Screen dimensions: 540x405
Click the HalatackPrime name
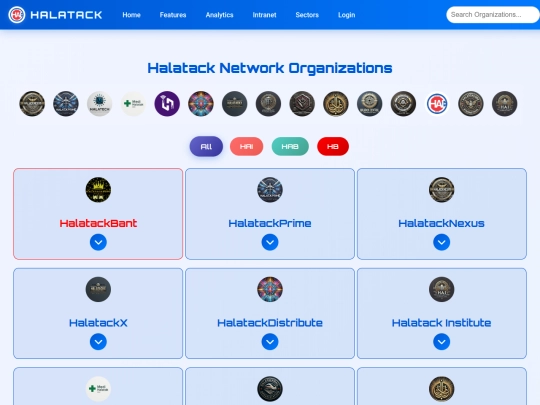pos(270,223)
